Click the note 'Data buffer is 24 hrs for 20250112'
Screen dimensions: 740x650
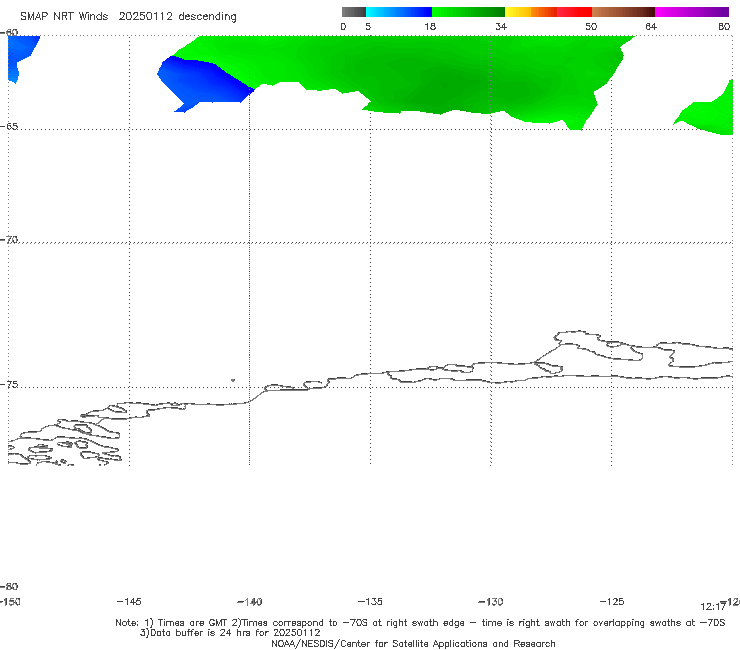[230, 633]
